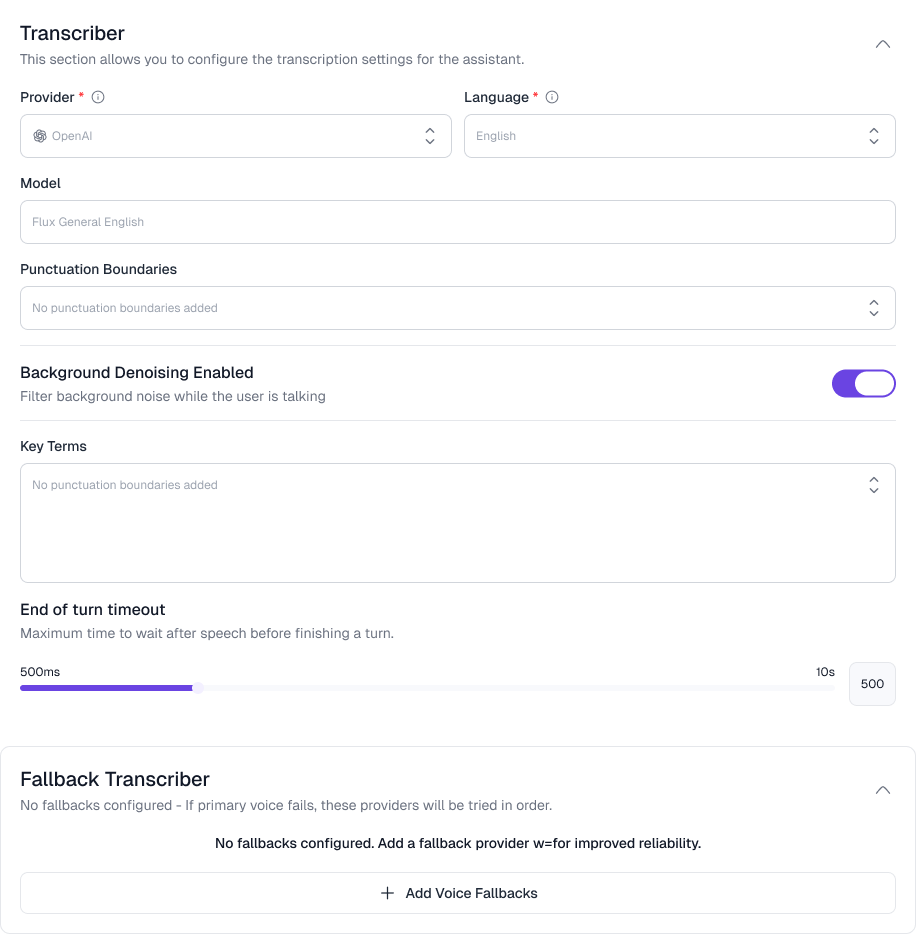916x934 pixels.
Task: Click the Provider info icon
Action: (x=97, y=97)
